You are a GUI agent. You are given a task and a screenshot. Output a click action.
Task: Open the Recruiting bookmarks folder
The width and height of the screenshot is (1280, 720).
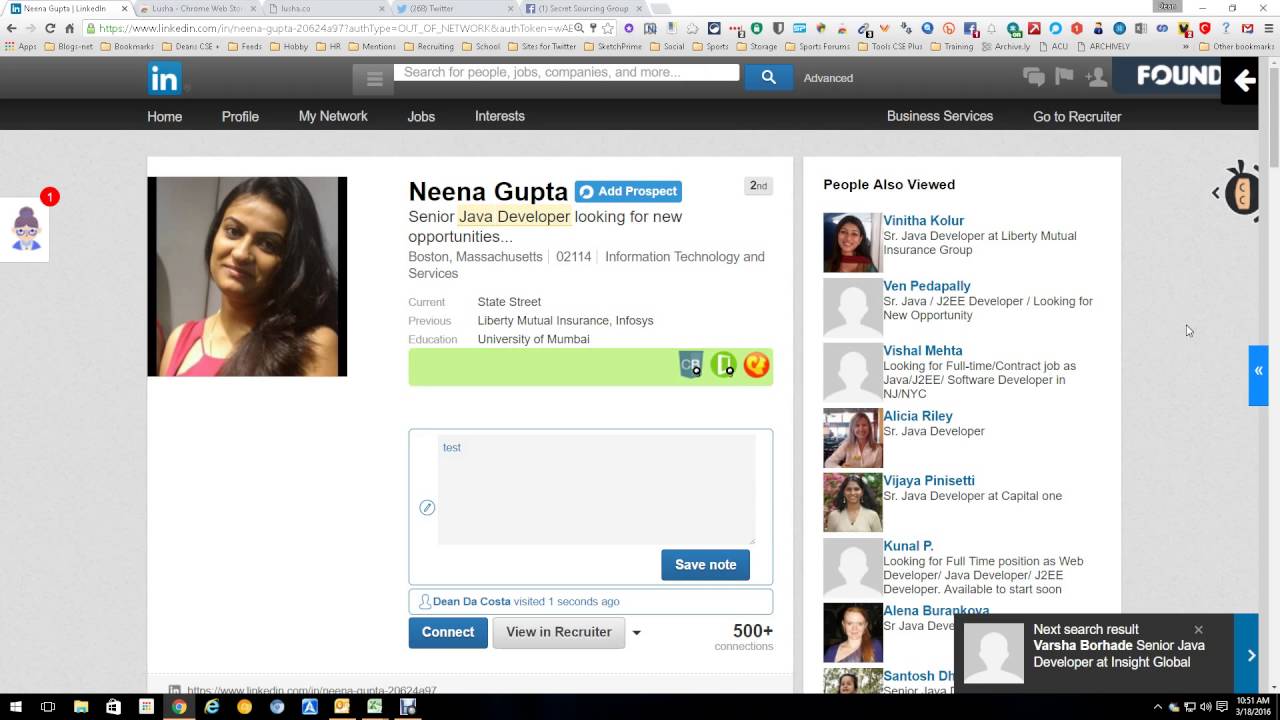428,46
